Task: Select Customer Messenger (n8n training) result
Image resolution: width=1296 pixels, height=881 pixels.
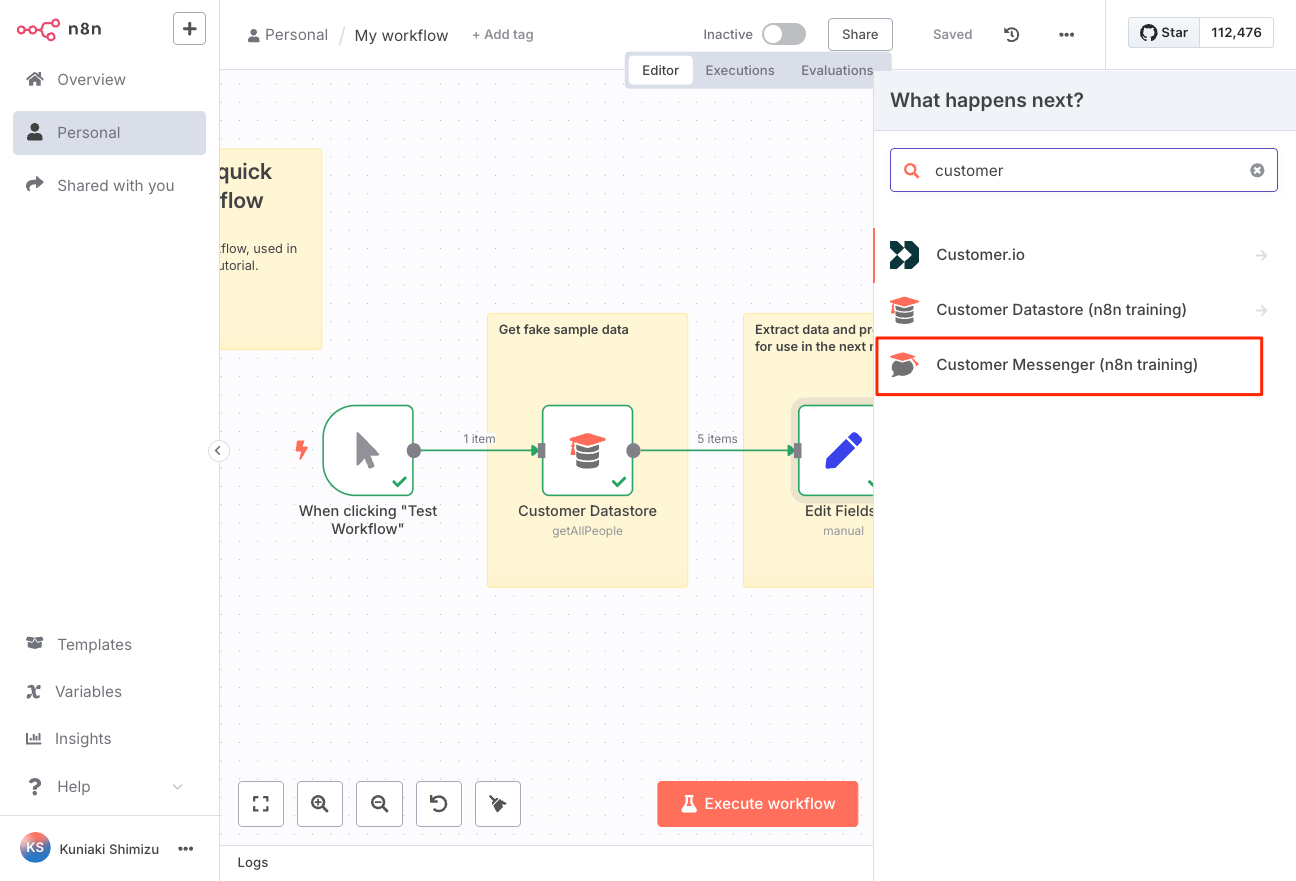Action: (1069, 365)
